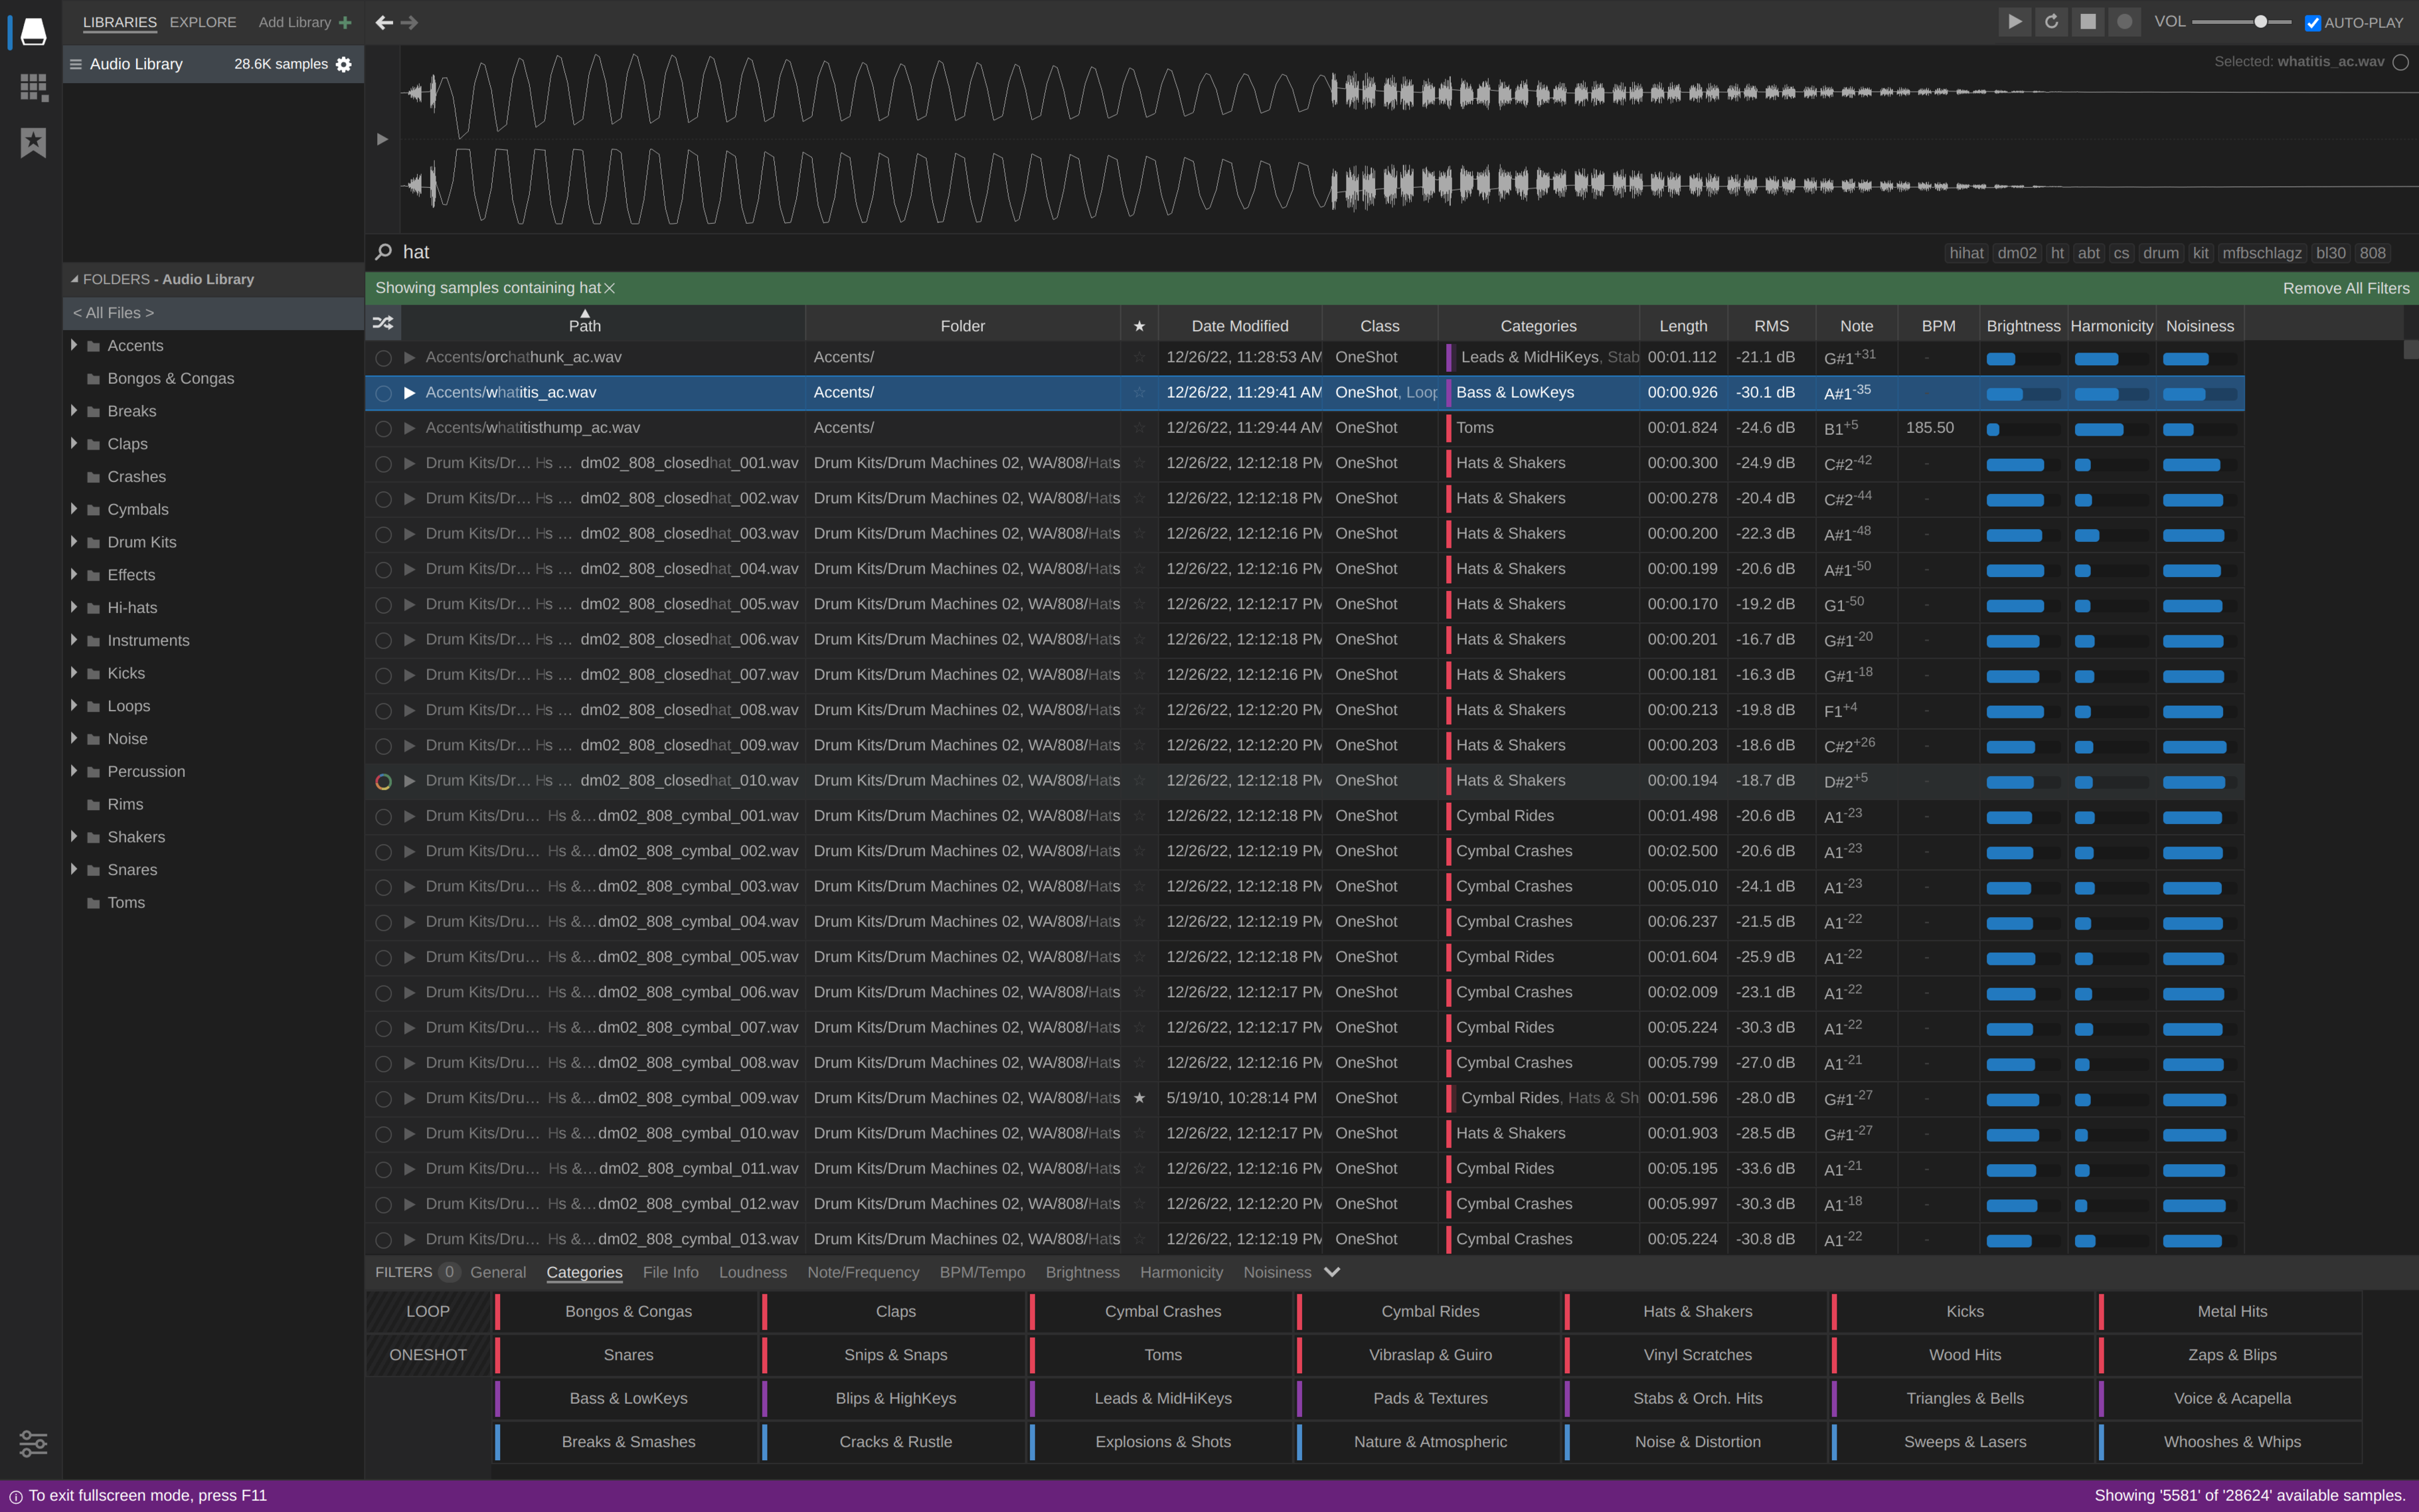Preview dm02_808_cymbal_013.wav play arrow
The image size is (2419, 1512).
tap(409, 1239)
